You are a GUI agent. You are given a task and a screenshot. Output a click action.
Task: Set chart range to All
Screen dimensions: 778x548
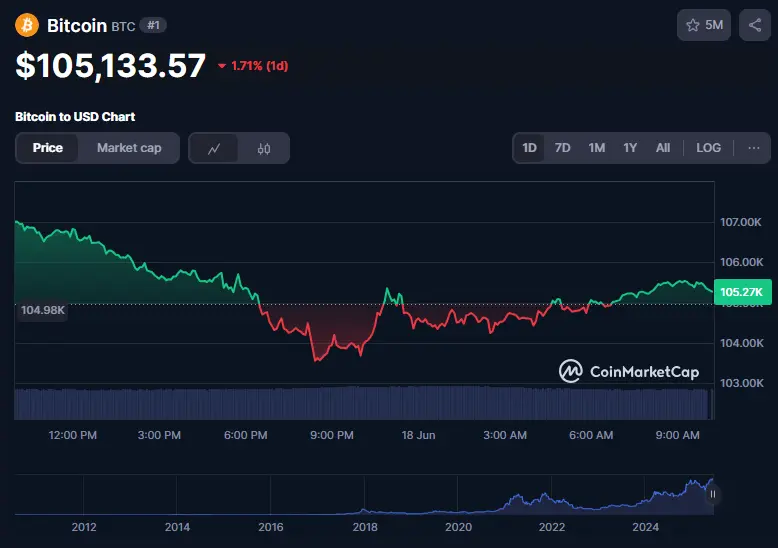(x=663, y=148)
